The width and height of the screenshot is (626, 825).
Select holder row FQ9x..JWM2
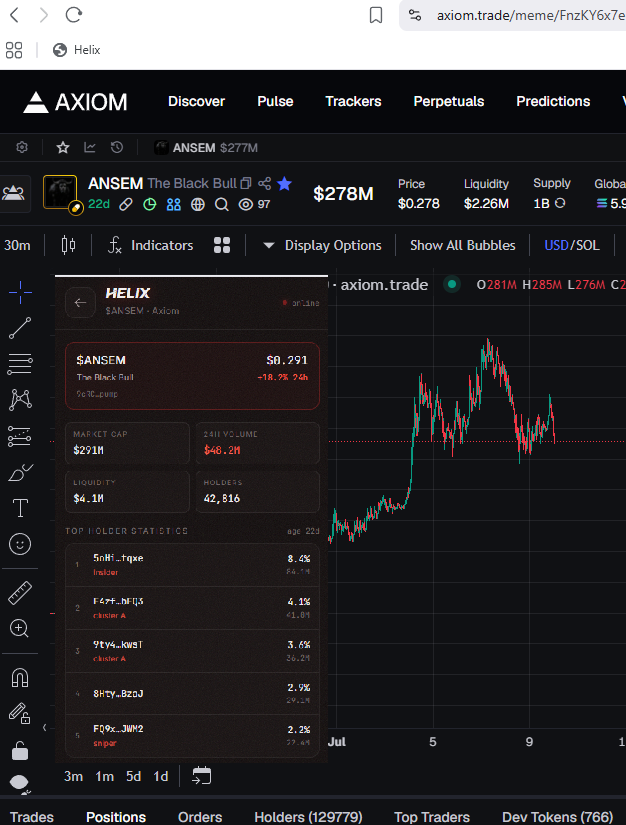tap(192, 736)
